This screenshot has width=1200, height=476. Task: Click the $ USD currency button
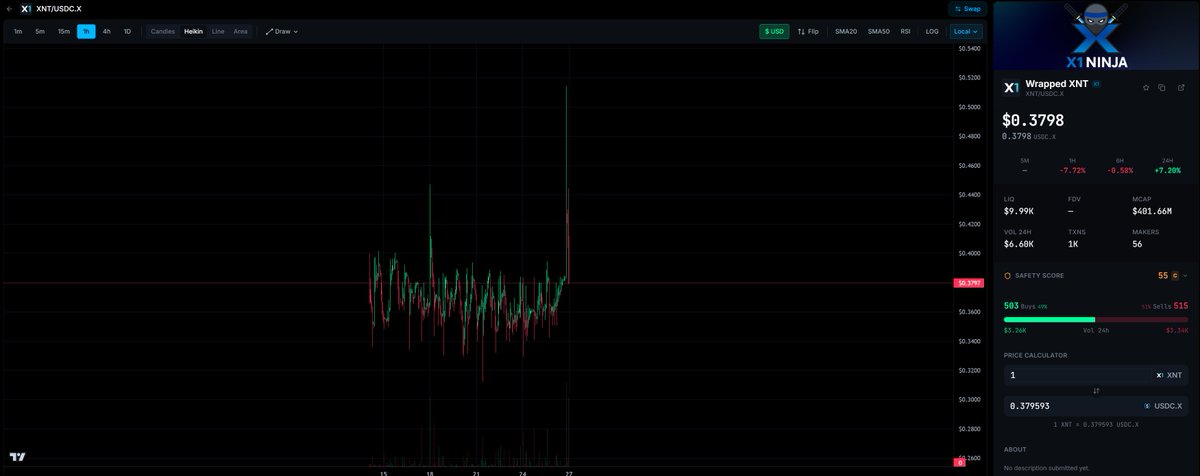point(774,31)
